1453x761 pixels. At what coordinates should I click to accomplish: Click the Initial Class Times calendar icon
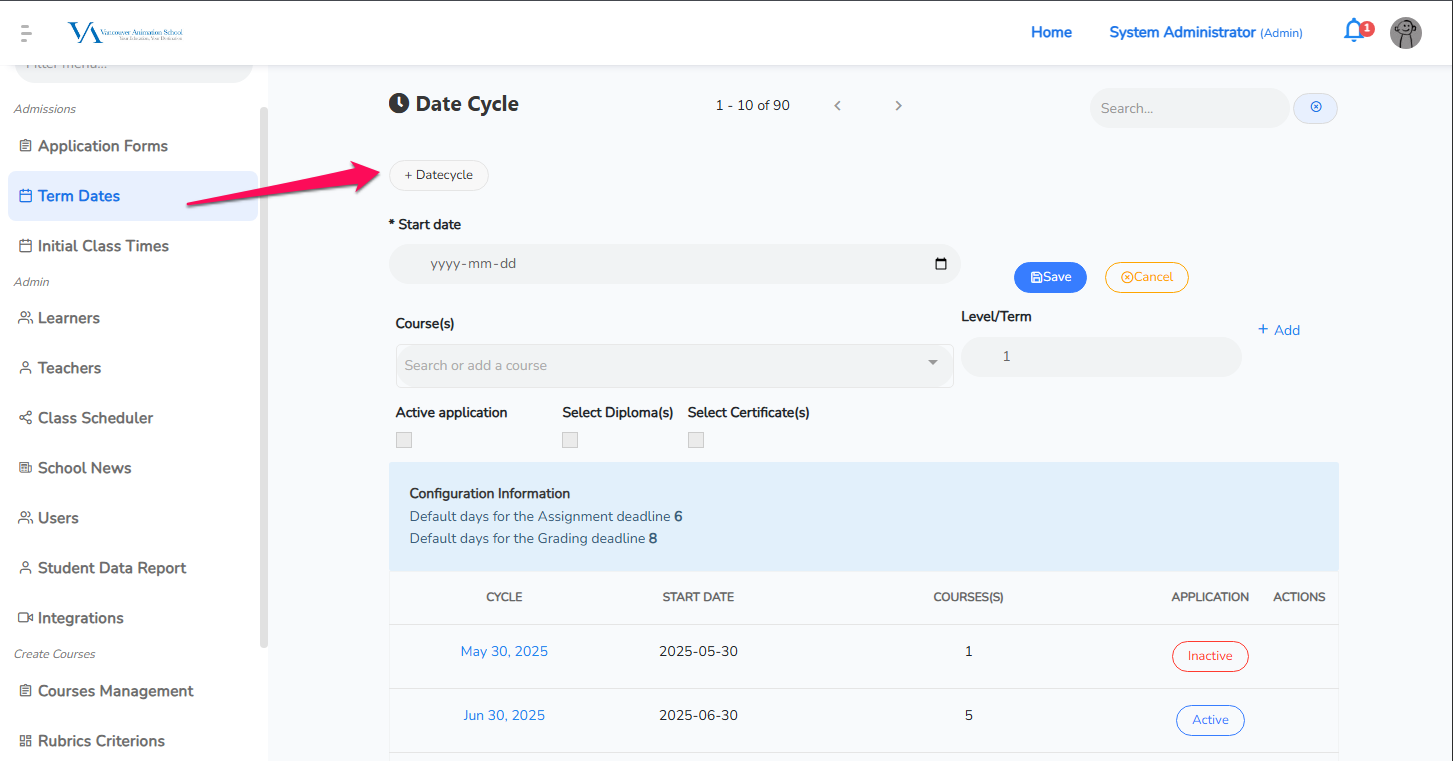26,246
